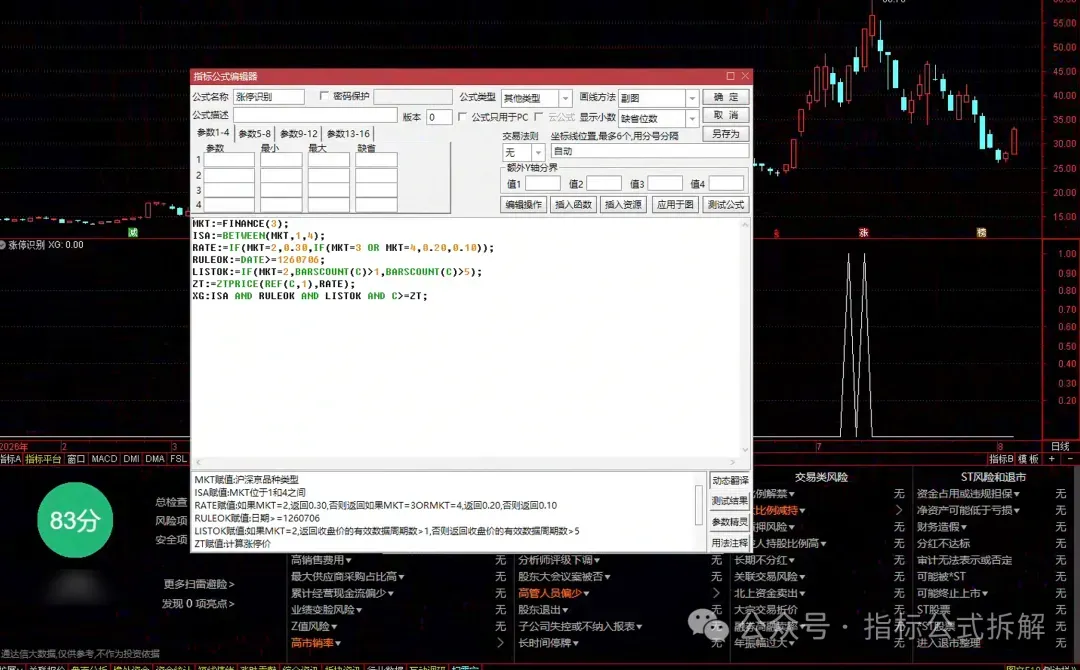Click parameter row 2 最小 cell
This screenshot has width=1080, height=670.
click(281, 175)
